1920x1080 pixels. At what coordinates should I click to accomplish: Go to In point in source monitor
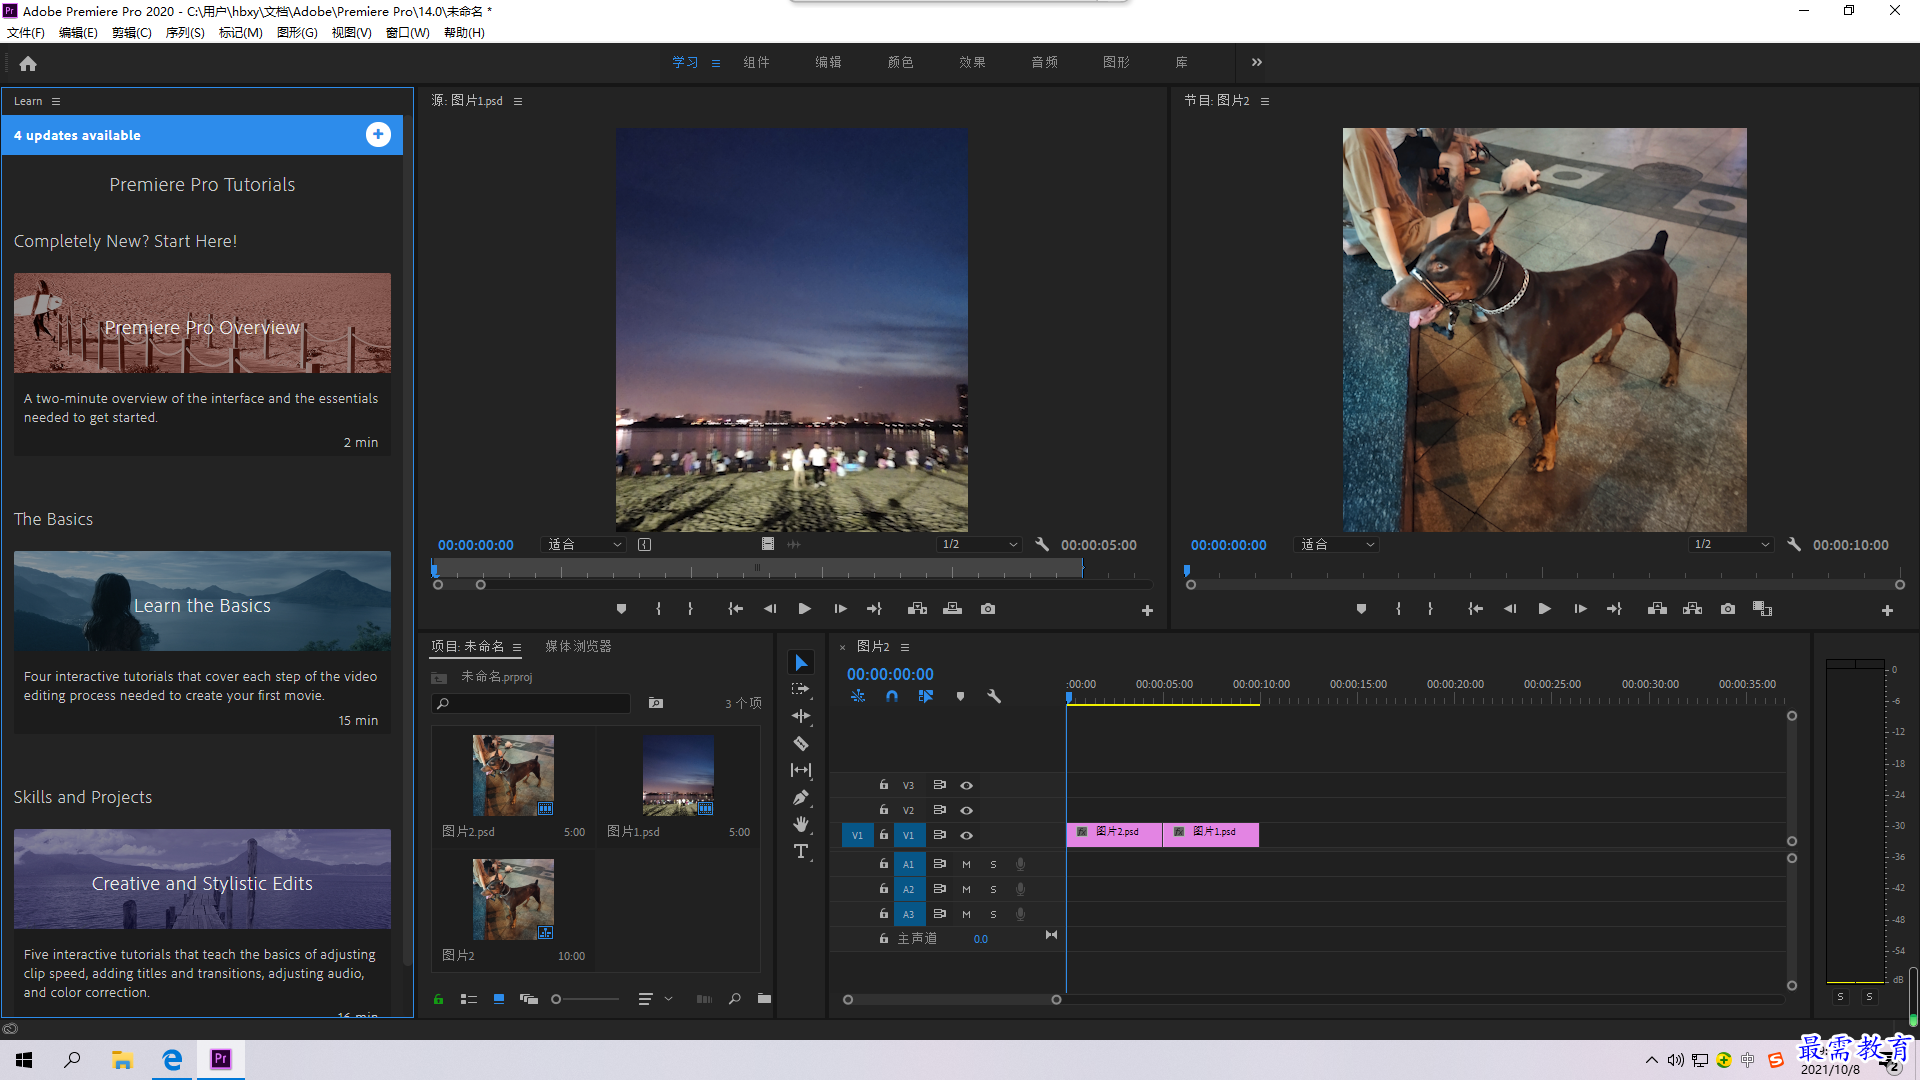[735, 609]
